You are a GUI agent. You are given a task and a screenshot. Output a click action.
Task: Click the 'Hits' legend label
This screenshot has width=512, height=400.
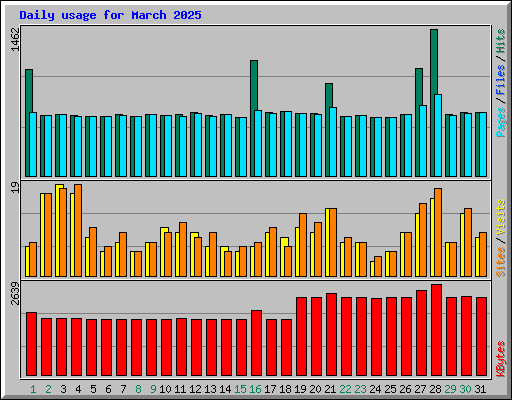tap(501, 41)
